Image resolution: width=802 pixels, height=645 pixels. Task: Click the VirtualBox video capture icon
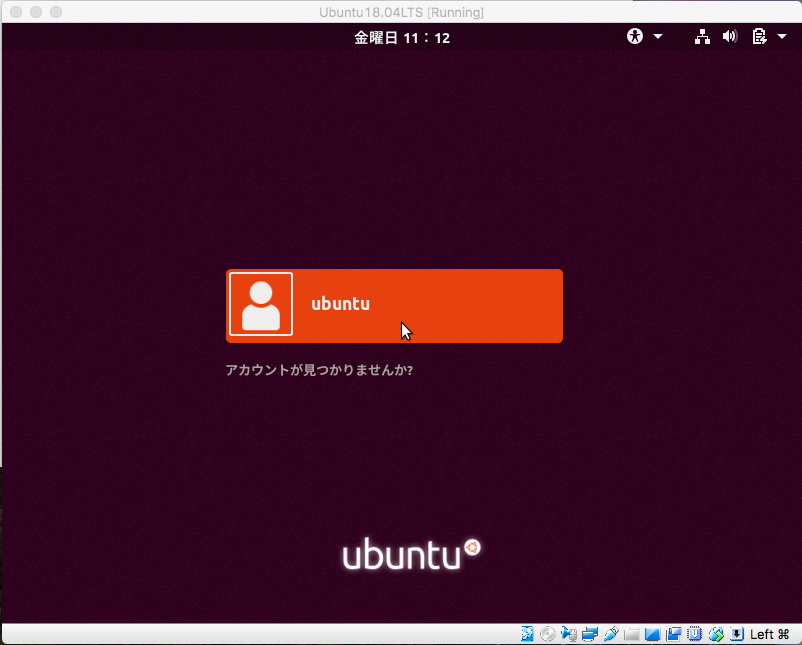673,634
